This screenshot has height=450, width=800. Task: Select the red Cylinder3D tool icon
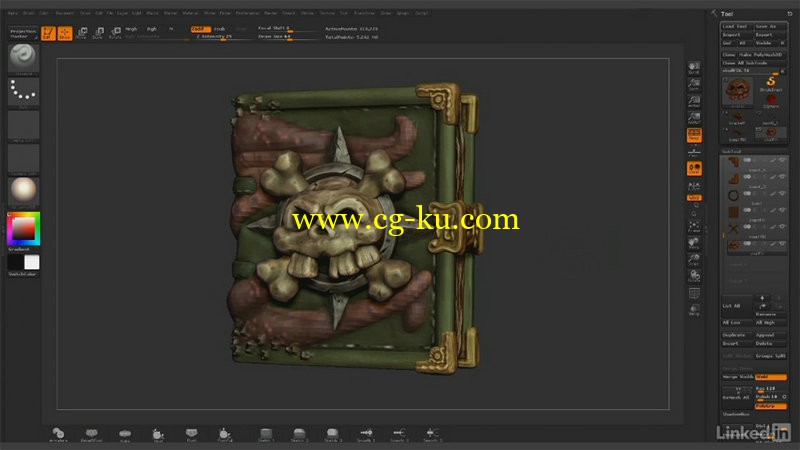click(771, 100)
